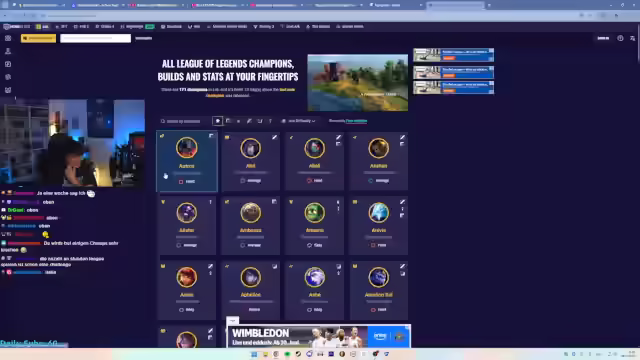Open Aurelion Sol champion portrait
The height and width of the screenshot is (360, 640).
[x=378, y=277]
